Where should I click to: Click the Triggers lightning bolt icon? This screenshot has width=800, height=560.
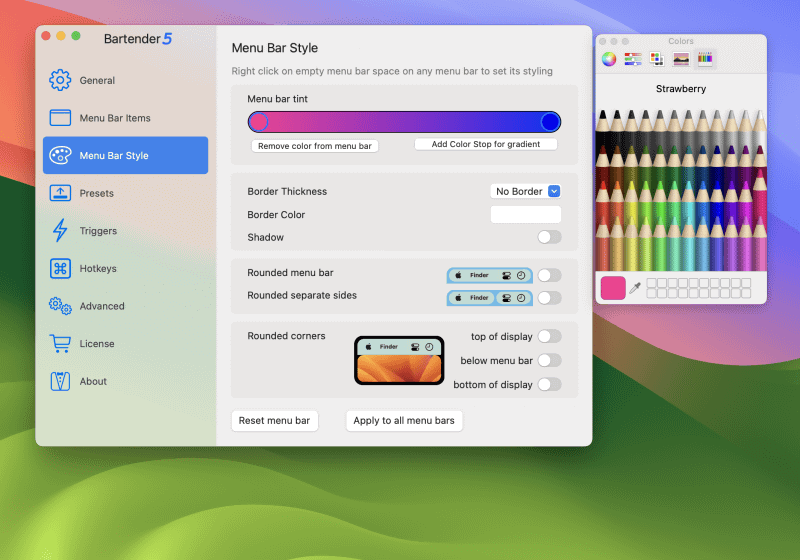pyautogui.click(x=60, y=231)
